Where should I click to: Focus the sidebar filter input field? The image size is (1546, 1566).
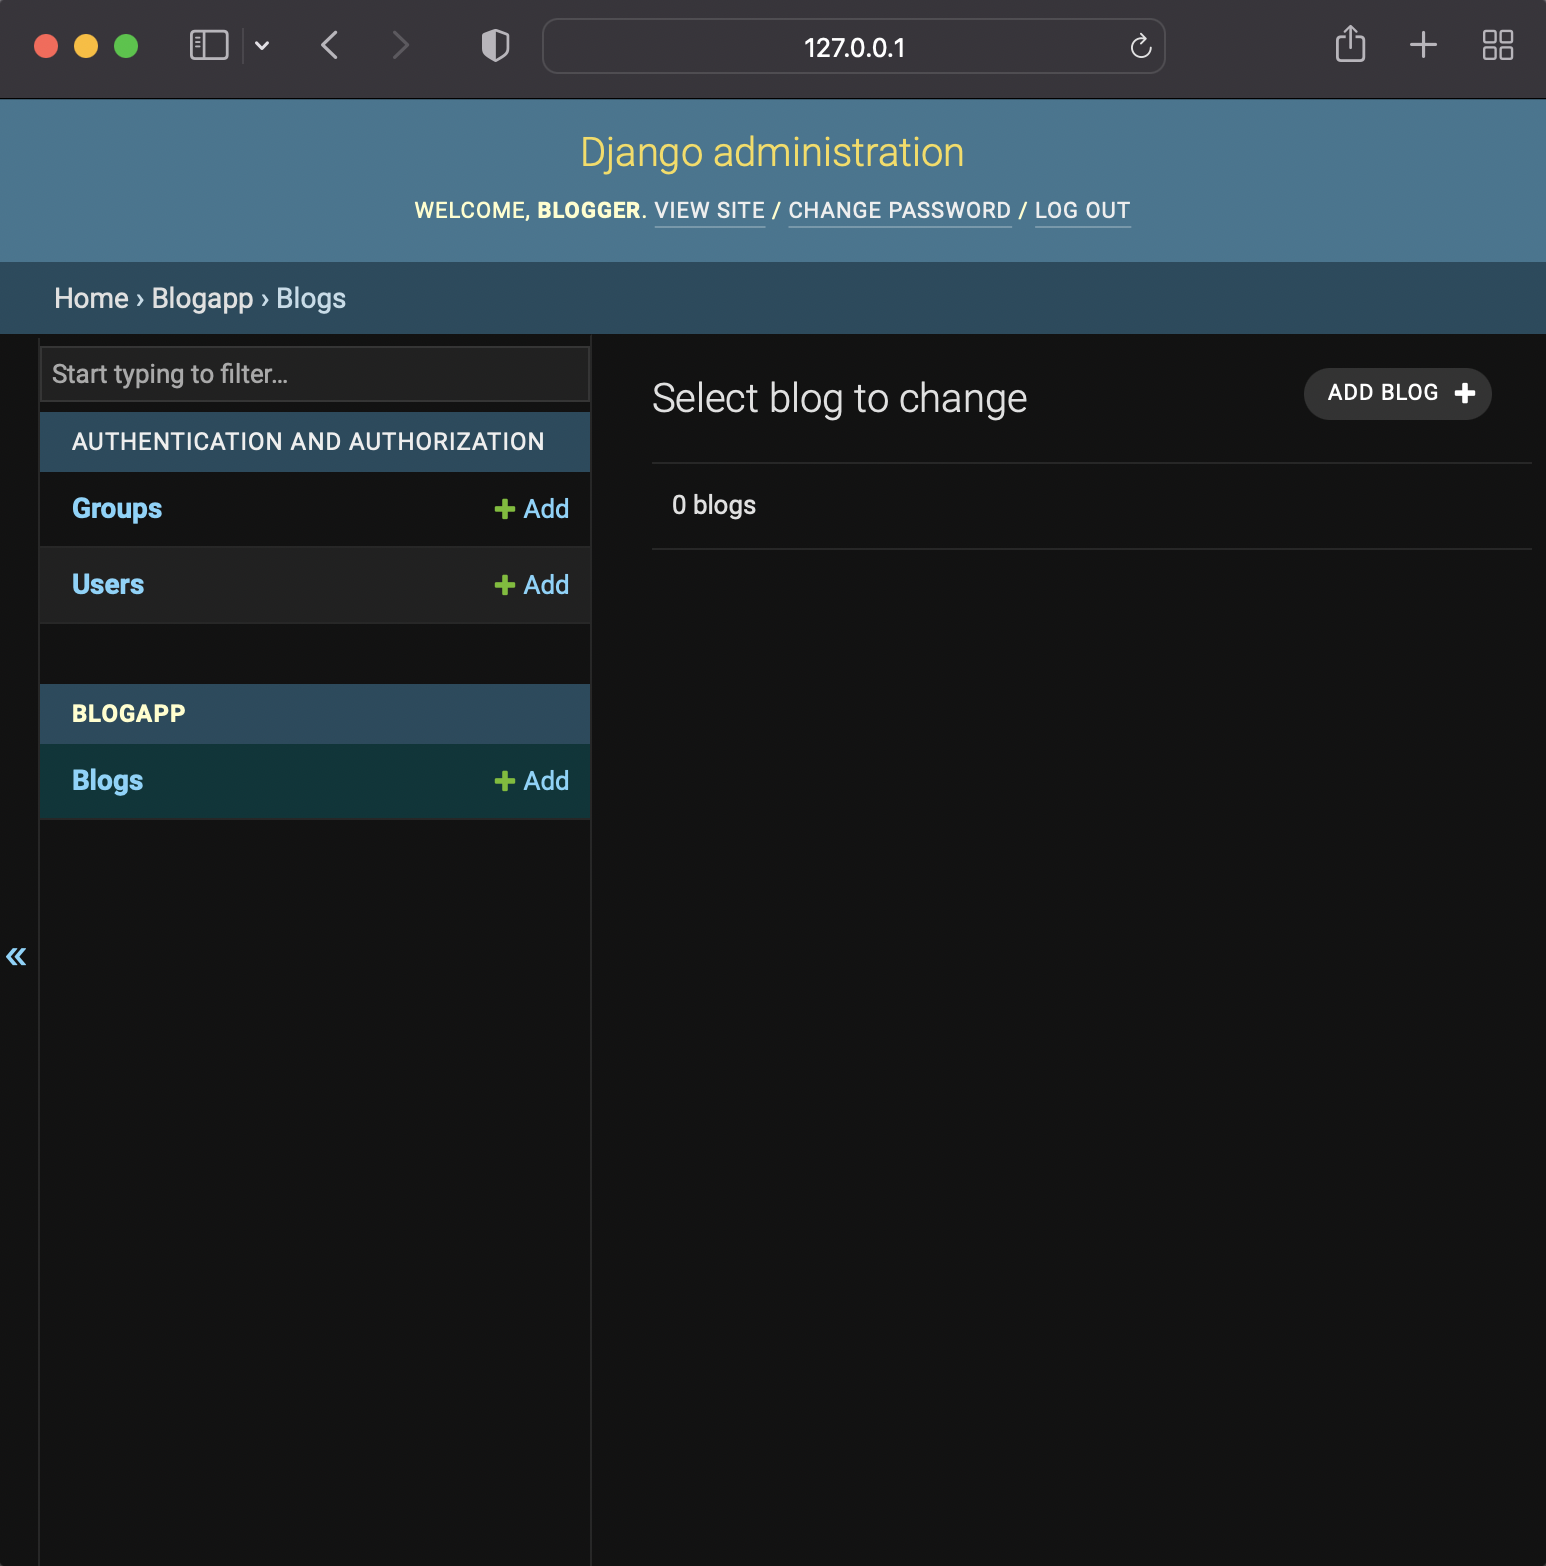pyautogui.click(x=315, y=374)
